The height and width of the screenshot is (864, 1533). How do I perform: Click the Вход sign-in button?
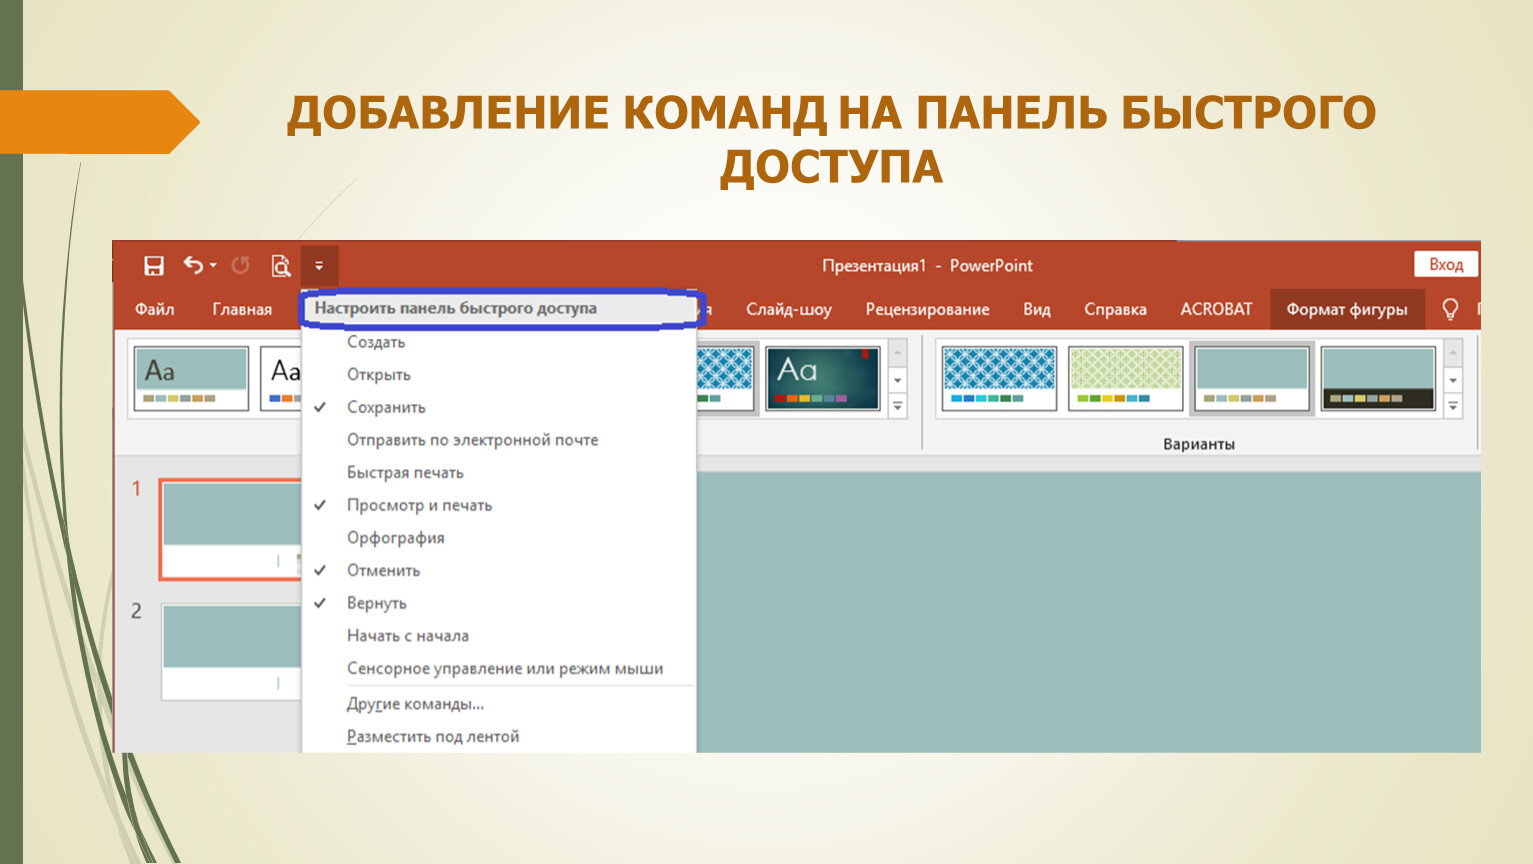coord(1445,264)
